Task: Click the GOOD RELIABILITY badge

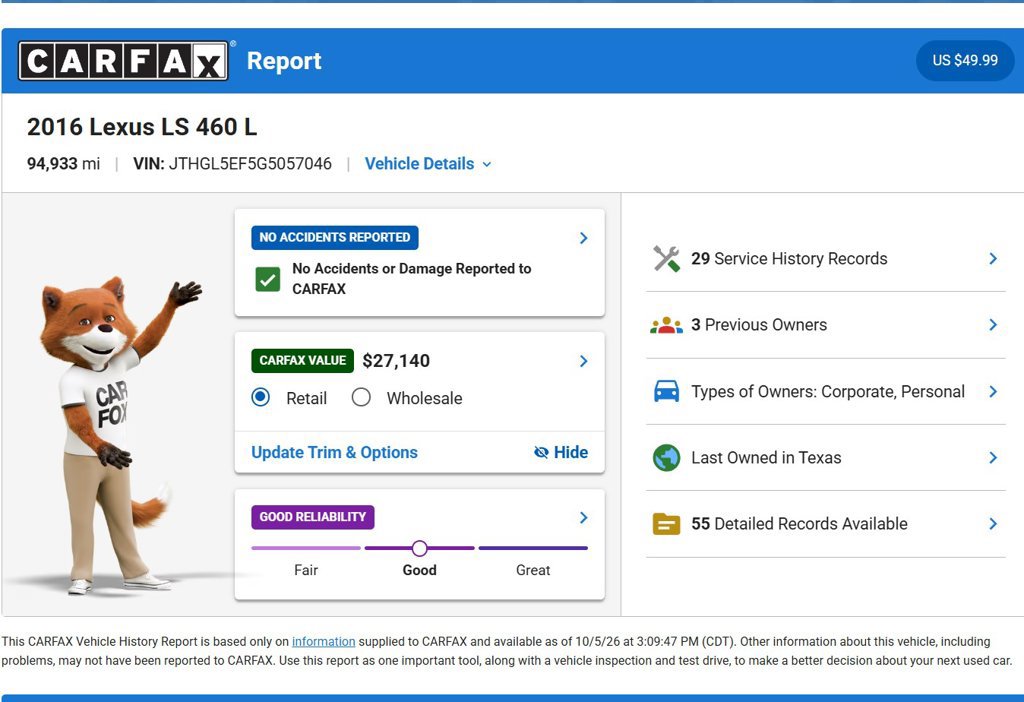Action: pyautogui.click(x=313, y=517)
